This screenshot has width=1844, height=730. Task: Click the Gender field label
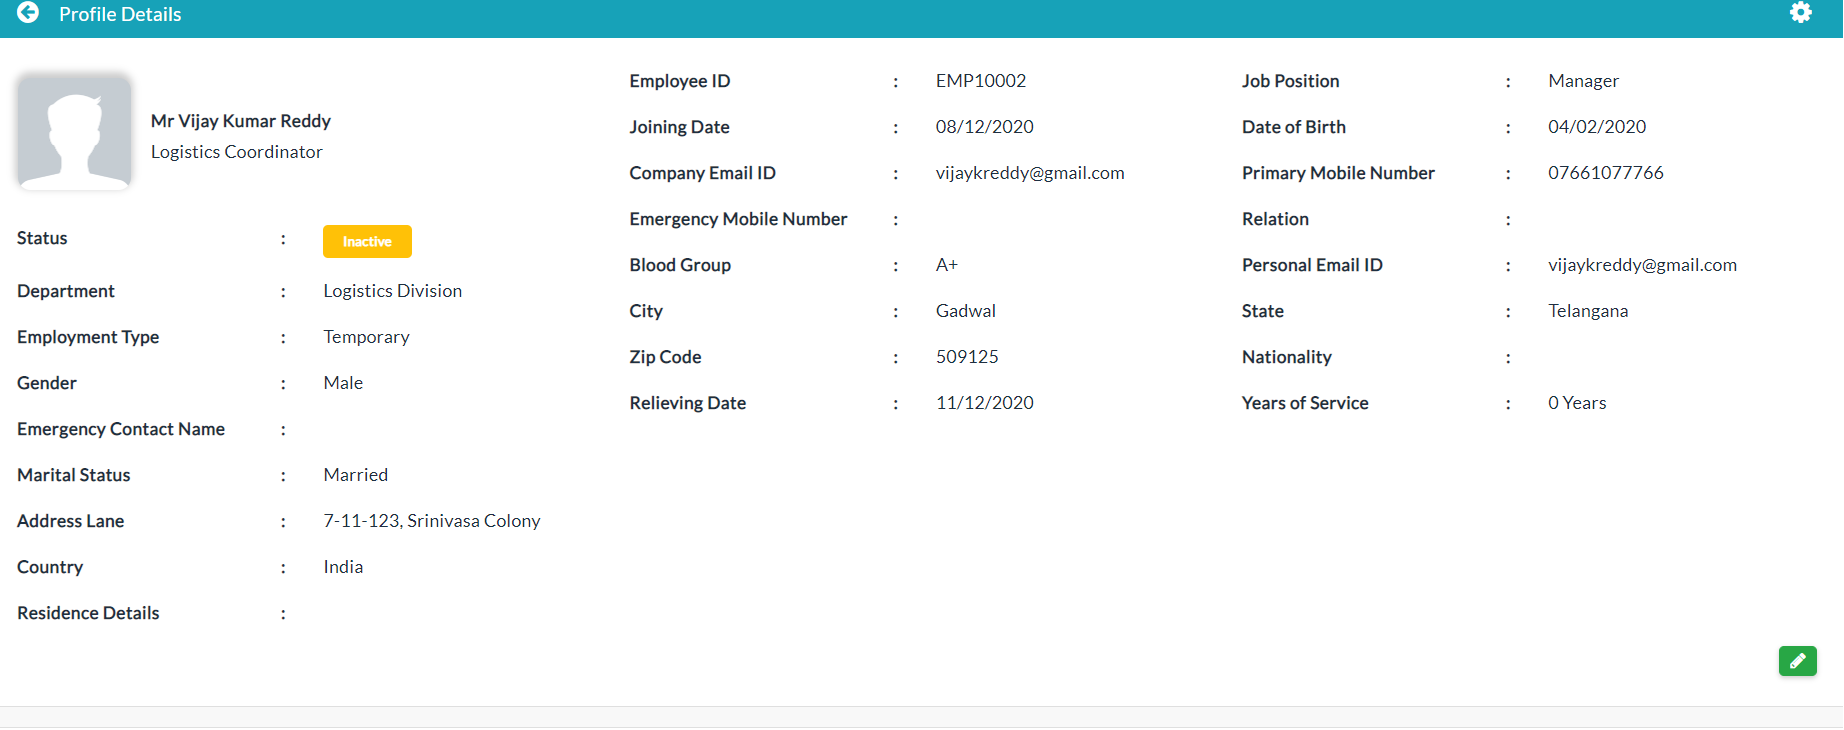(47, 383)
